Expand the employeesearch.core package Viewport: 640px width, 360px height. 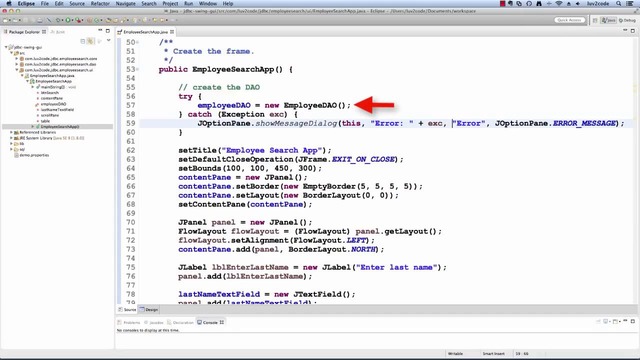click(x=17, y=58)
